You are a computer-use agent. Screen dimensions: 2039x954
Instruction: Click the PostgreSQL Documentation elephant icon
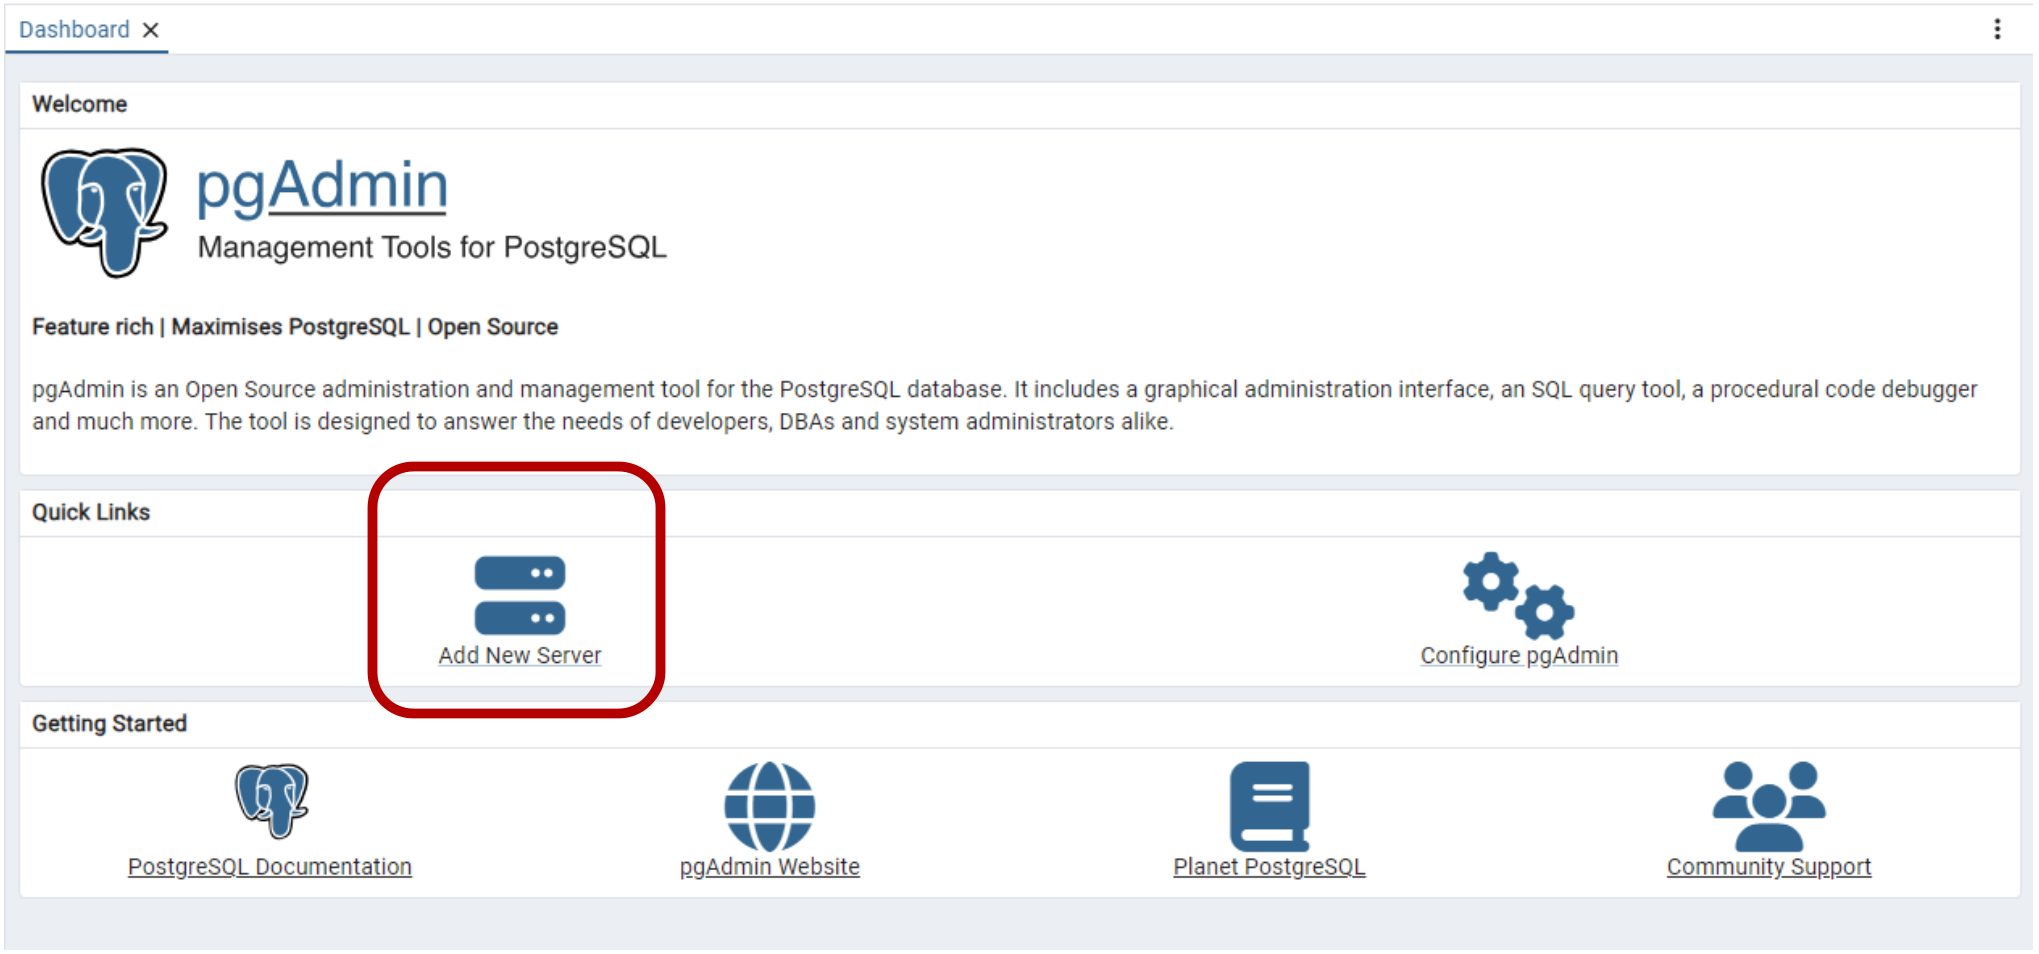tap(271, 801)
